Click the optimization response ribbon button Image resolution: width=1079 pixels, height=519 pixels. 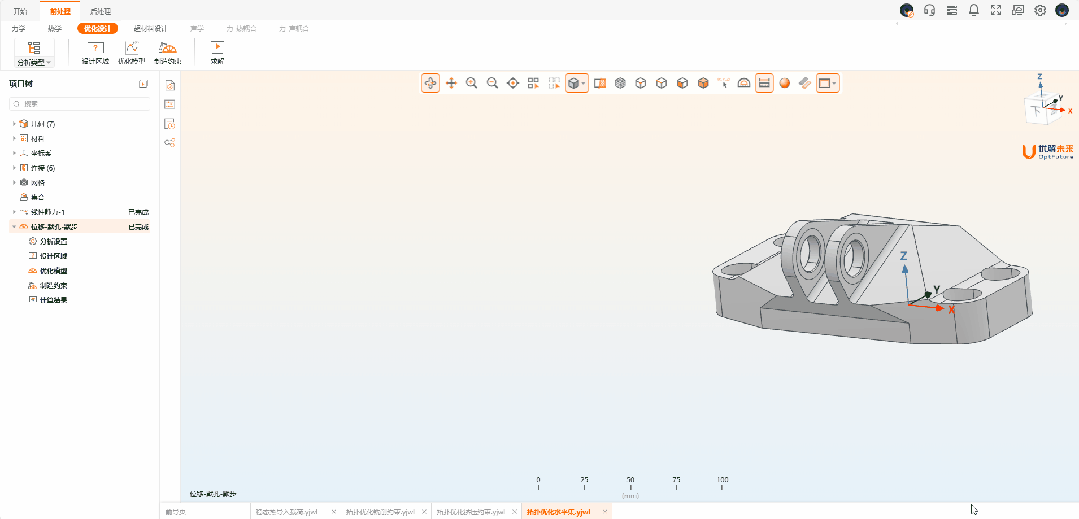131,53
